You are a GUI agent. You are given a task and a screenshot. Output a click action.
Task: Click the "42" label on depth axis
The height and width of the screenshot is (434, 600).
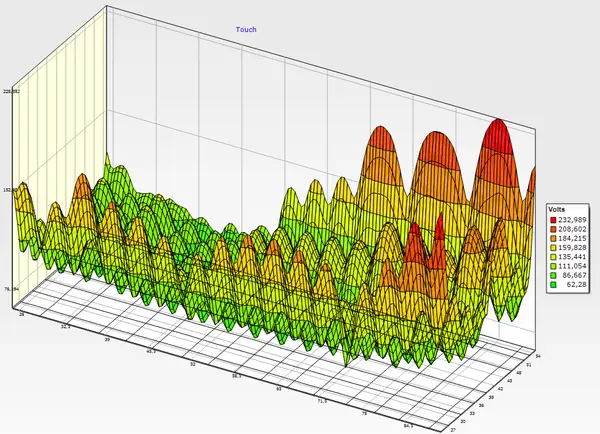pos(501,389)
